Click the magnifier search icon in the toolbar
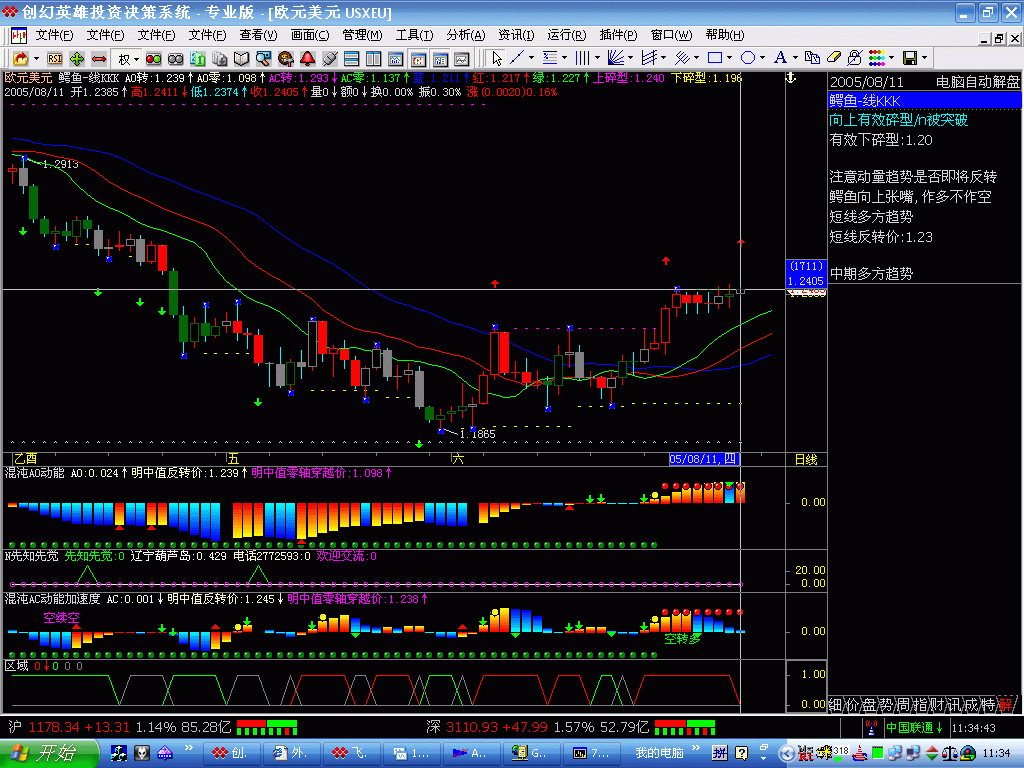Viewport: 1024px width, 768px height. pos(264,58)
